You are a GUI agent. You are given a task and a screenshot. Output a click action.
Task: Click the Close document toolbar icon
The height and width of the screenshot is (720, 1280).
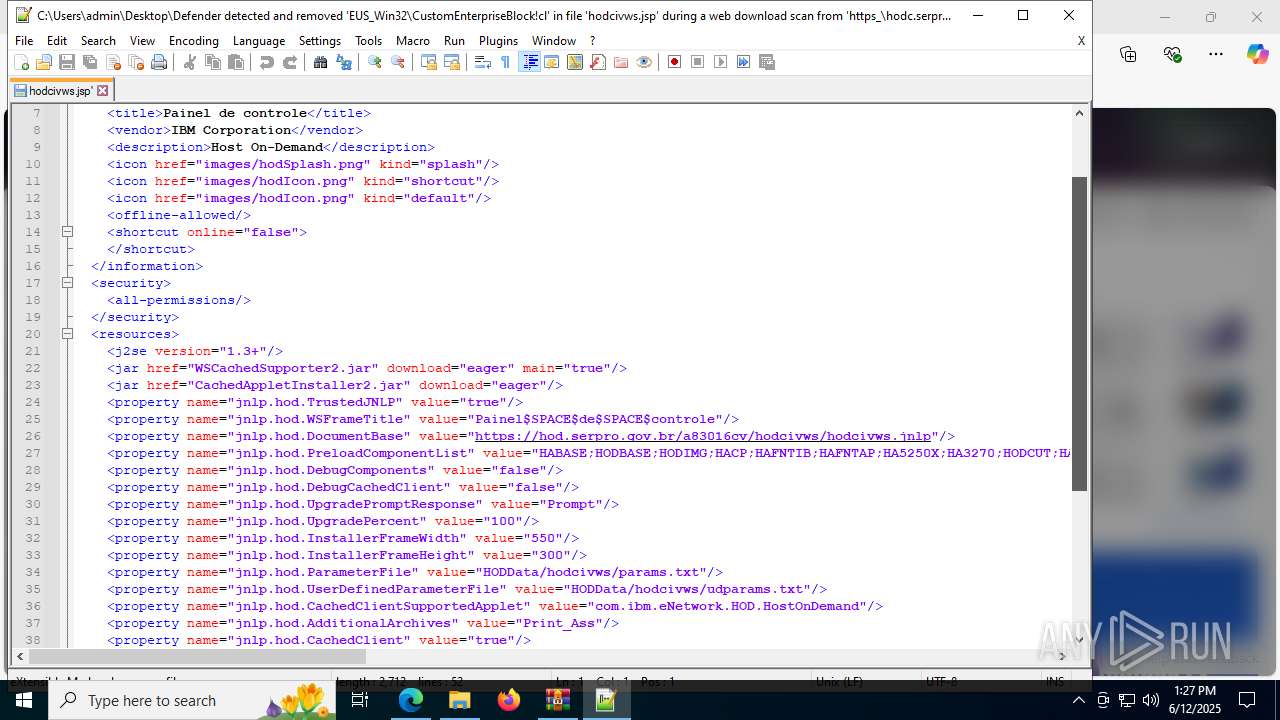click(x=112, y=62)
